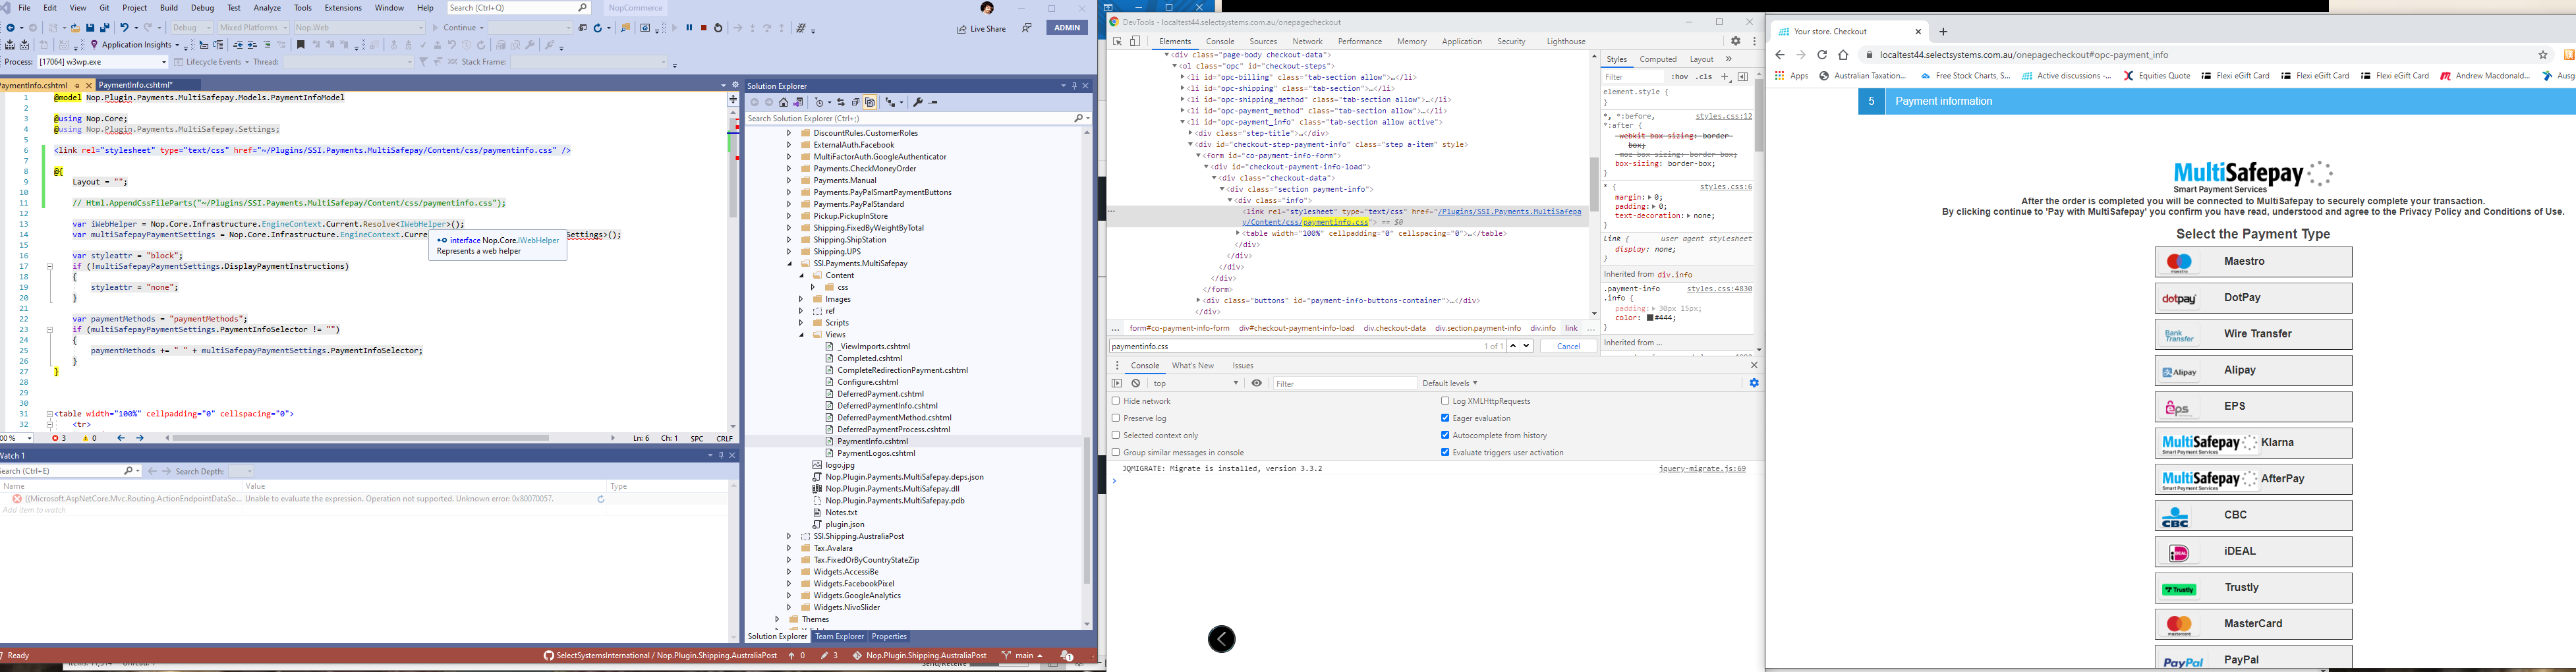Switch to the Computed tab in DevTools
The height and width of the screenshot is (672, 2576).
(1659, 59)
